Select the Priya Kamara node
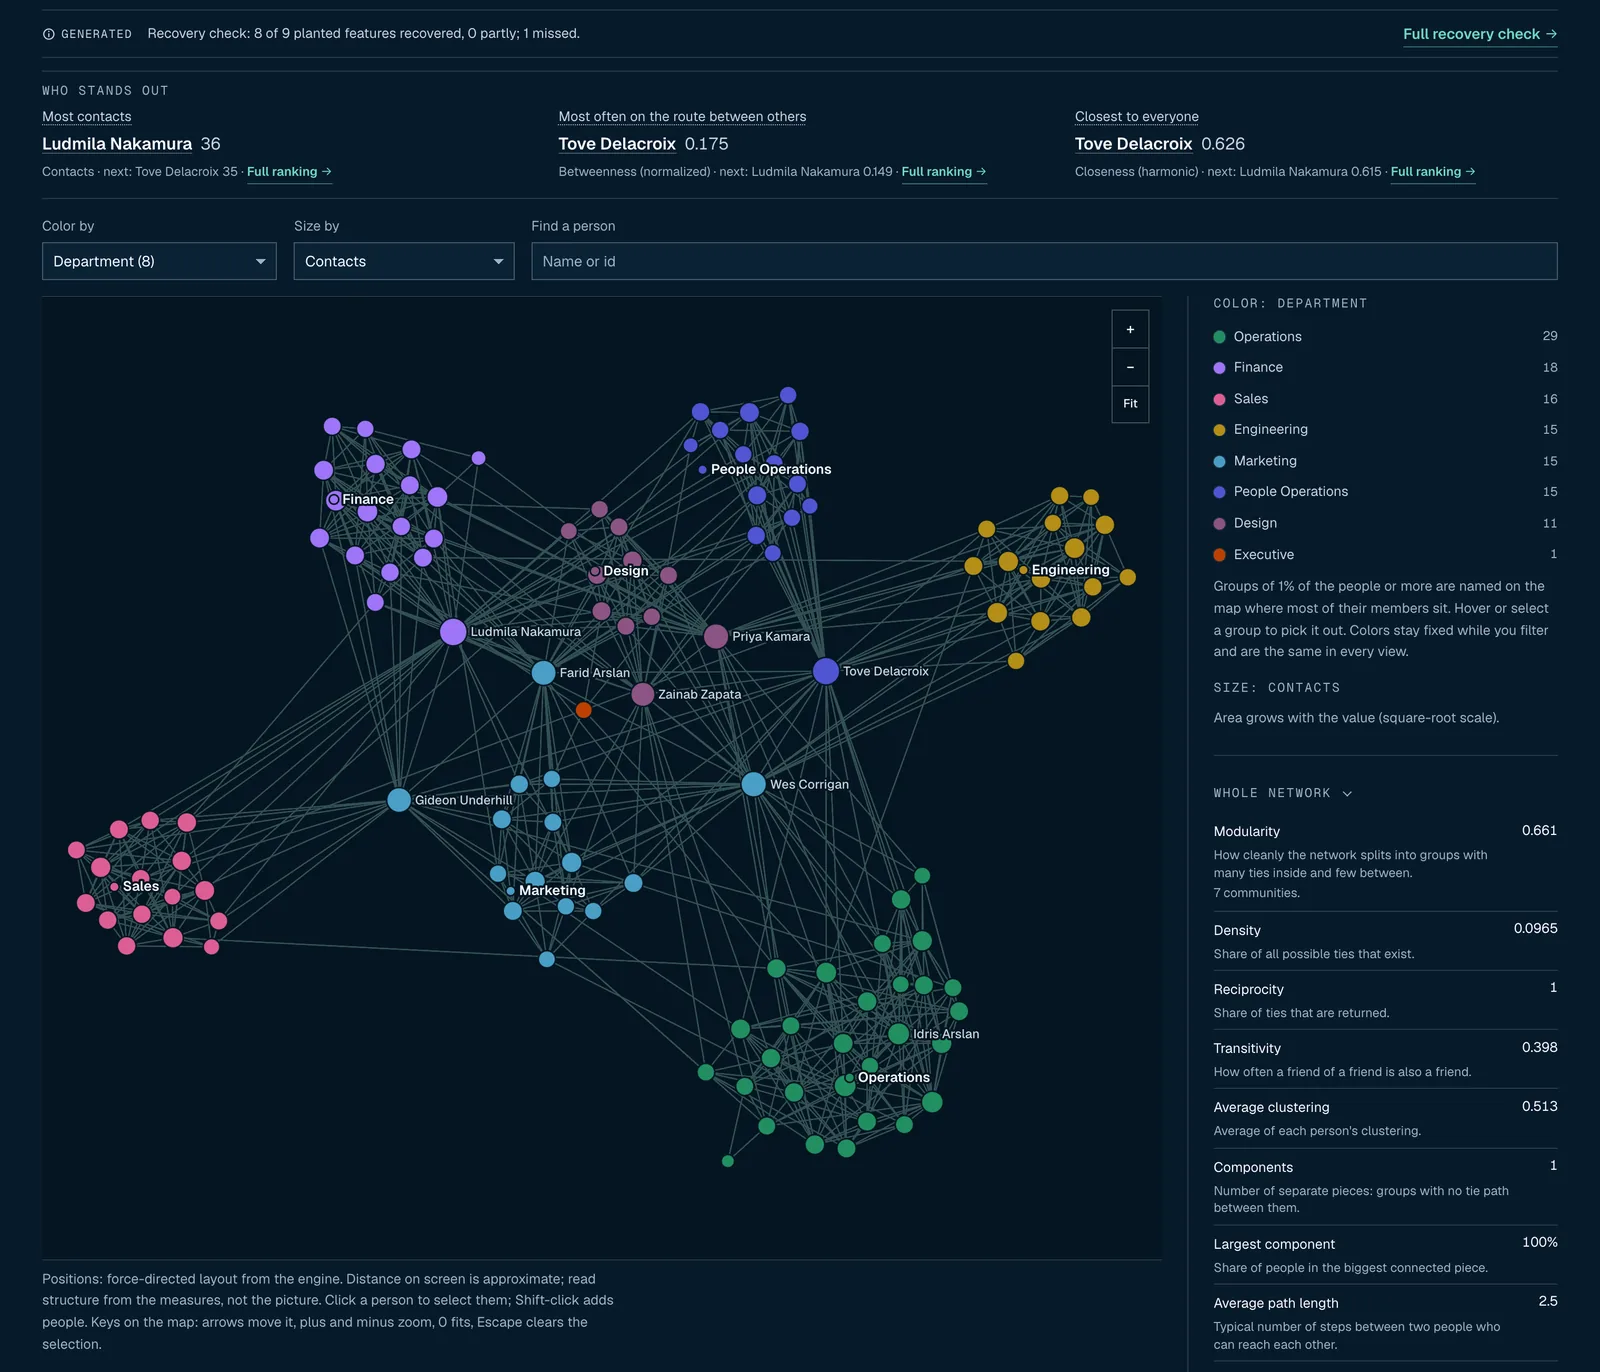The width and height of the screenshot is (1600, 1372). pyautogui.click(x=715, y=636)
